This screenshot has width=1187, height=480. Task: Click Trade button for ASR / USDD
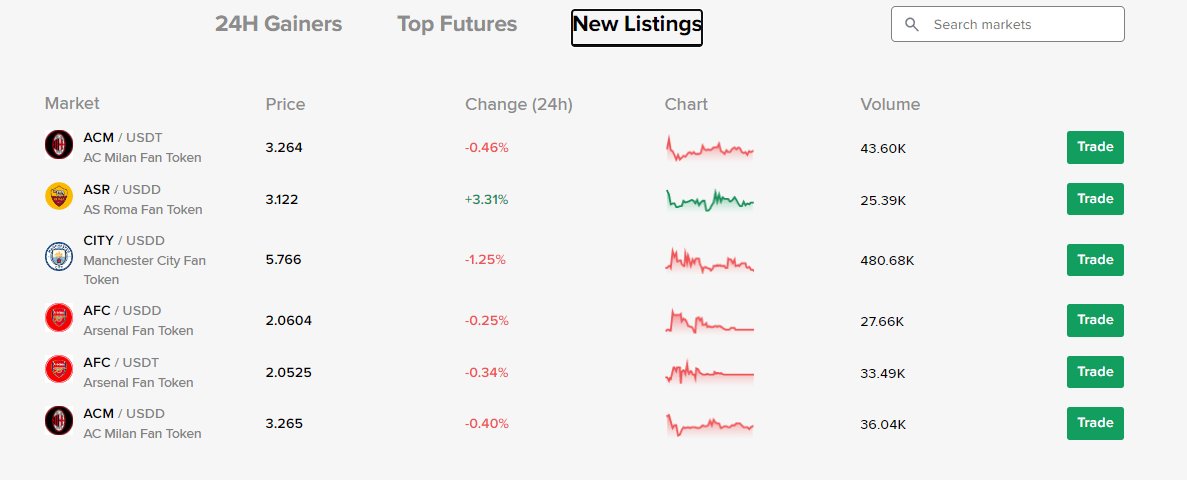(x=1095, y=199)
